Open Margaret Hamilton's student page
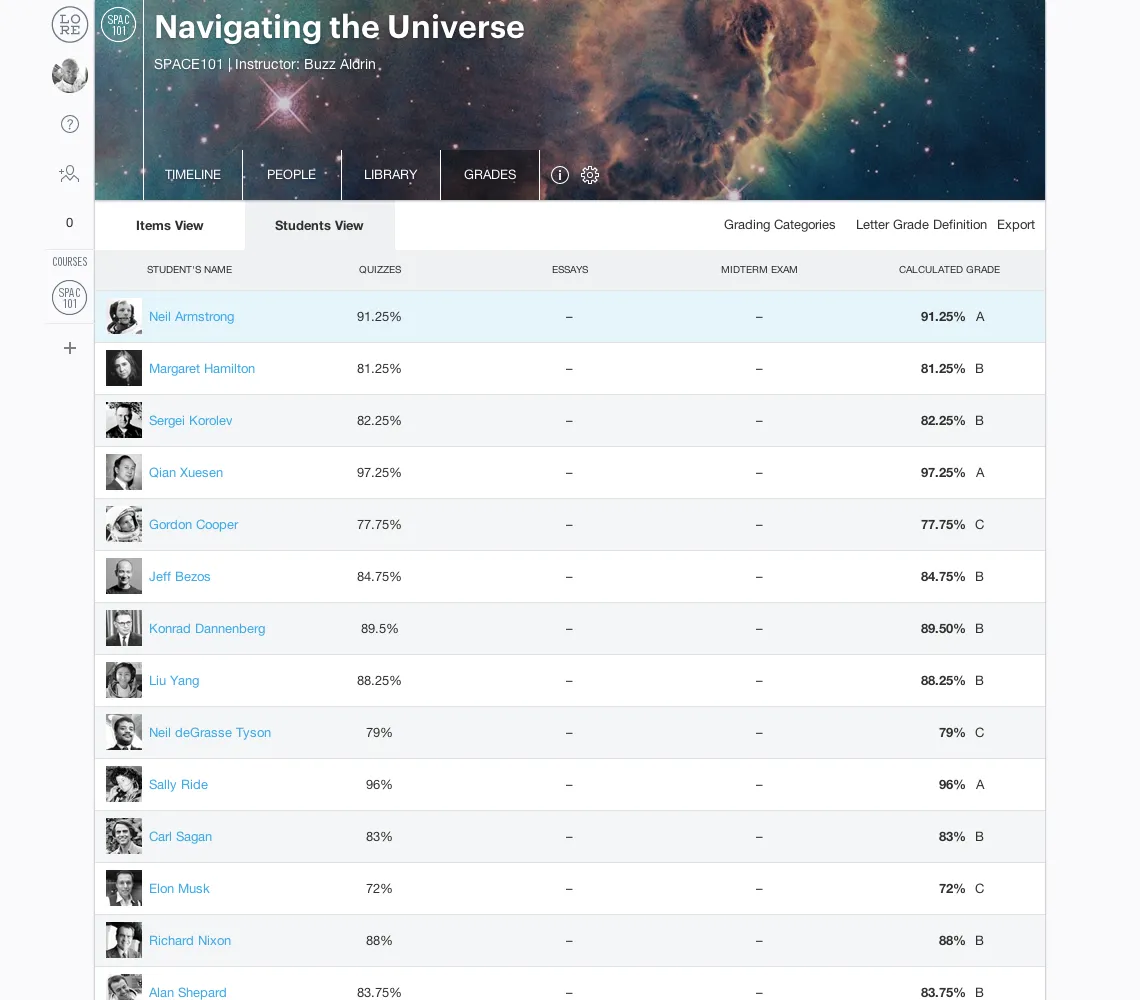This screenshot has width=1140, height=1000. pyautogui.click(x=202, y=369)
